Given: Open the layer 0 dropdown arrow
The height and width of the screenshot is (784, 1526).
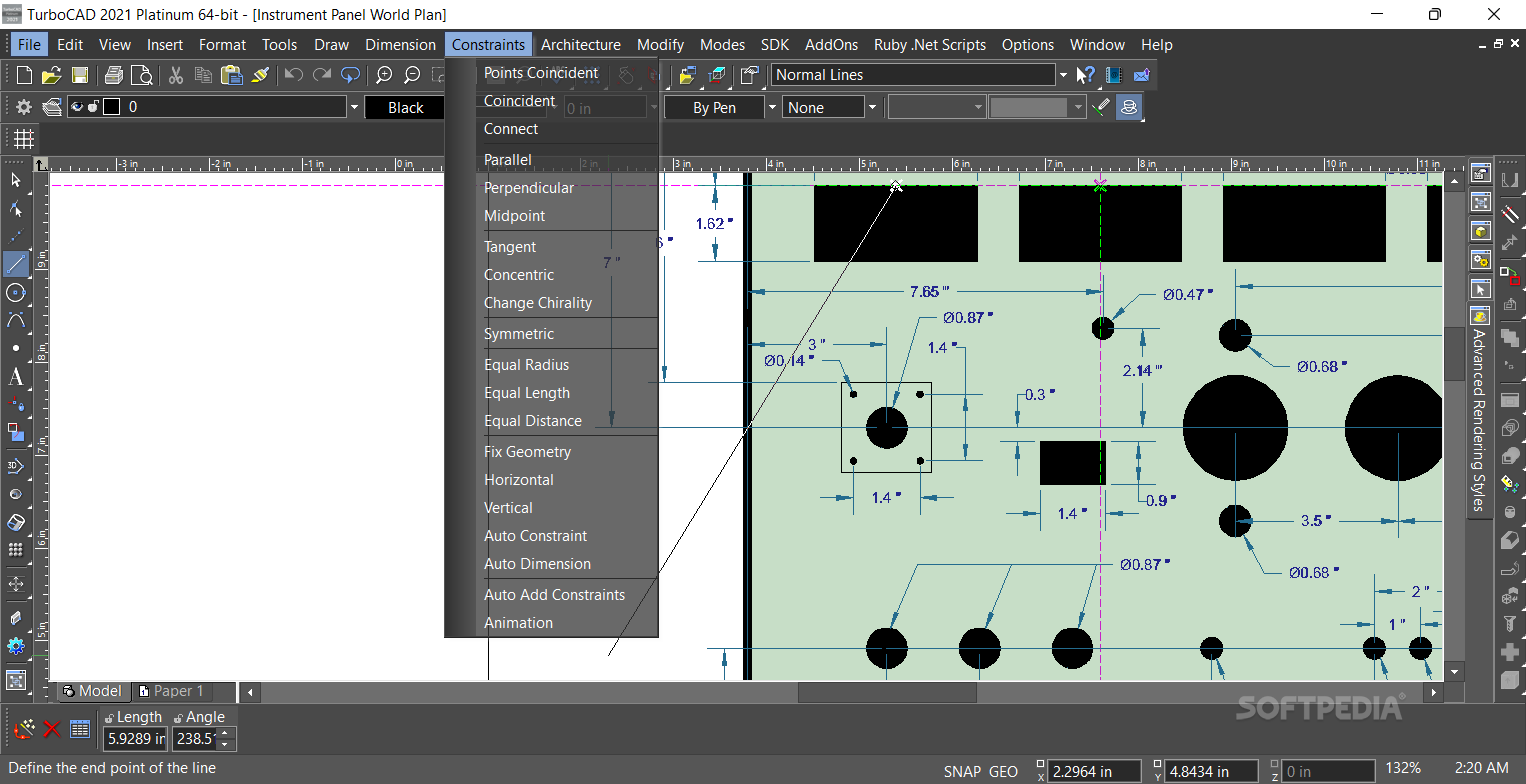Looking at the screenshot, I should [353, 107].
